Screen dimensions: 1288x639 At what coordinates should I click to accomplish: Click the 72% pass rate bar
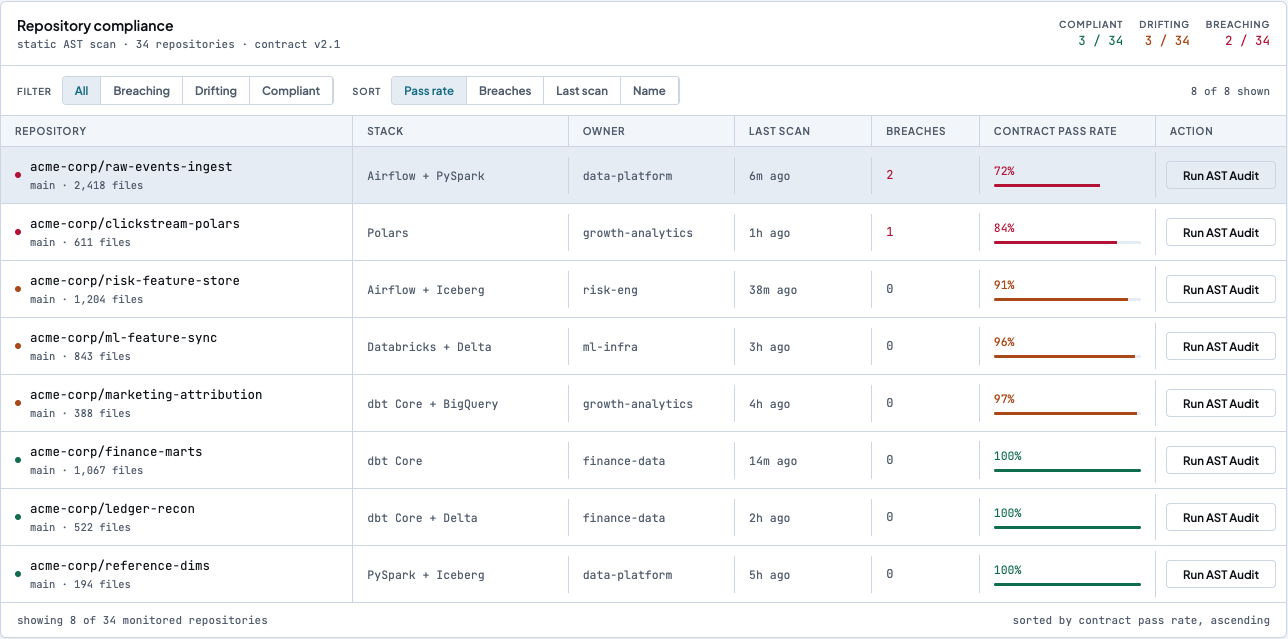coord(1067,185)
